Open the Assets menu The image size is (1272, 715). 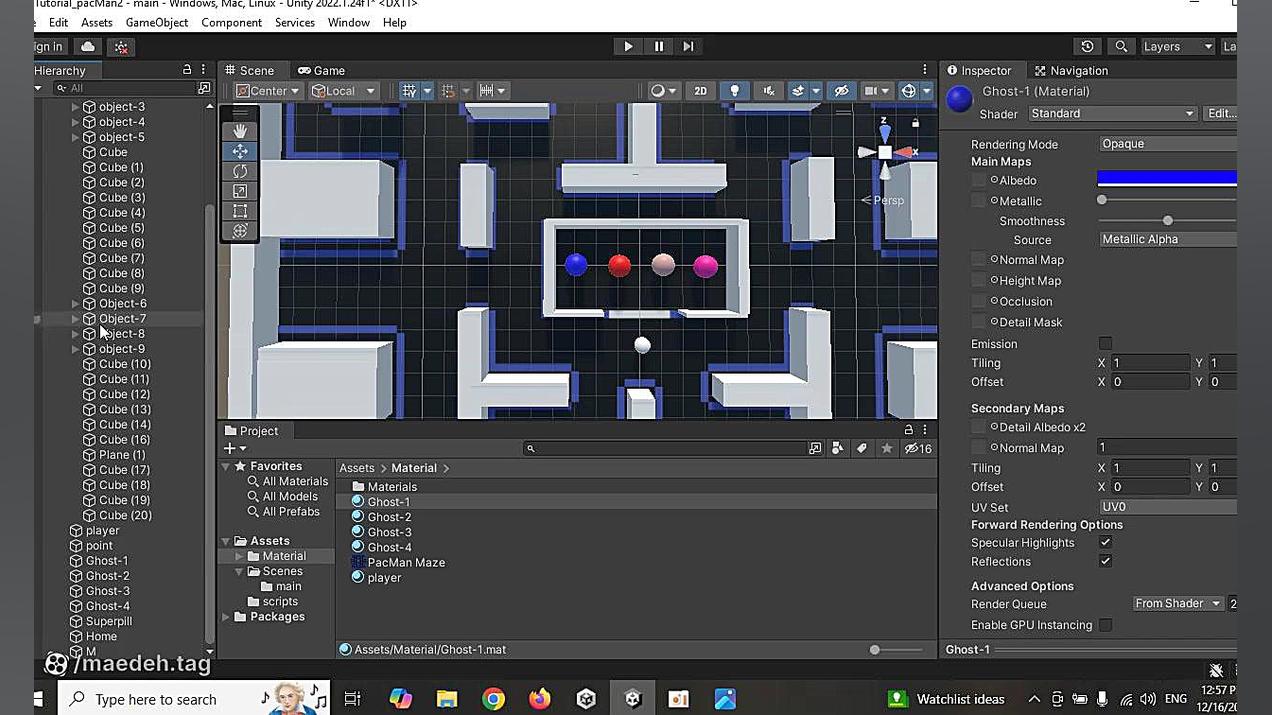(x=97, y=22)
